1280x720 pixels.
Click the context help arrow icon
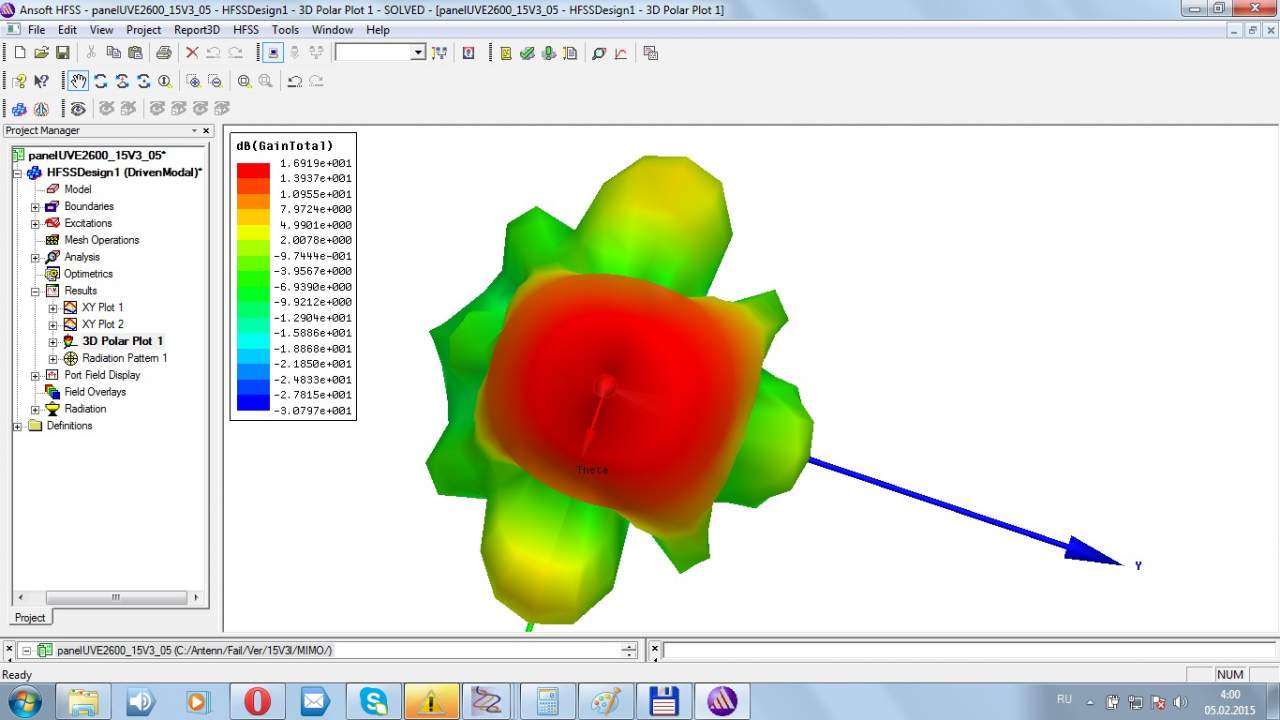pos(41,81)
